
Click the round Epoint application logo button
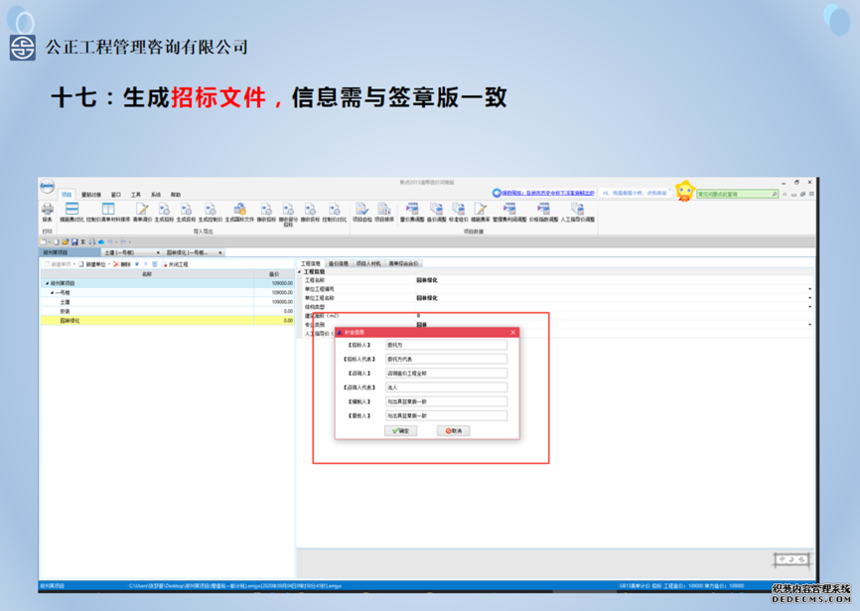[47, 186]
